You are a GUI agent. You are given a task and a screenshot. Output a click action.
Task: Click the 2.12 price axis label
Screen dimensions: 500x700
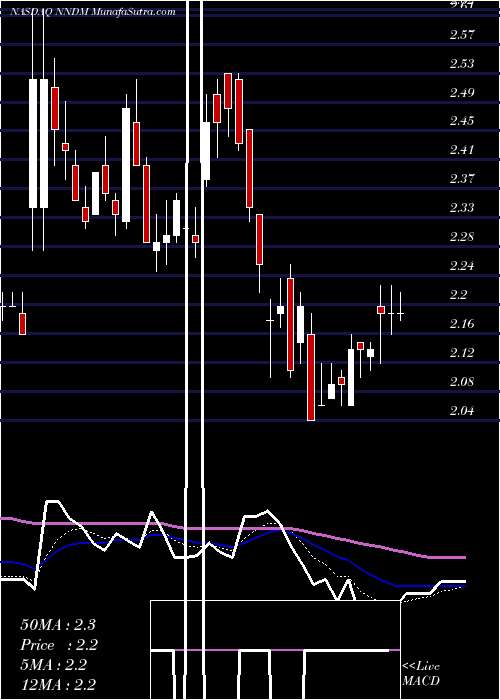tap(462, 353)
